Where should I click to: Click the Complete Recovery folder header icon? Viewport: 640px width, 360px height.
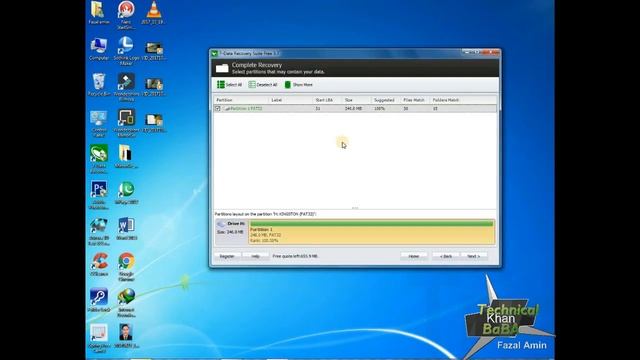click(222, 68)
